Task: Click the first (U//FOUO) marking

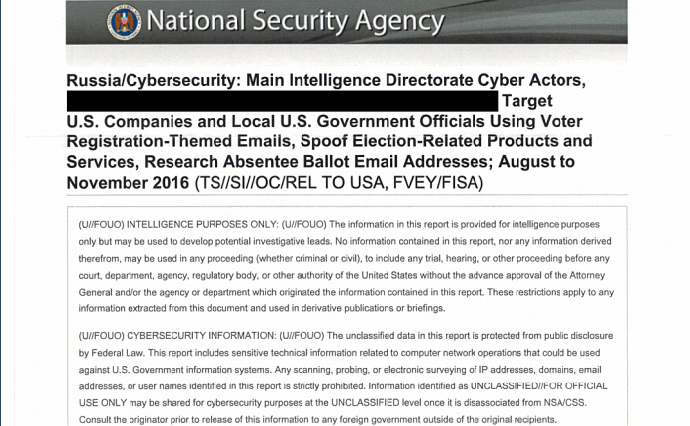Action: coord(99,224)
